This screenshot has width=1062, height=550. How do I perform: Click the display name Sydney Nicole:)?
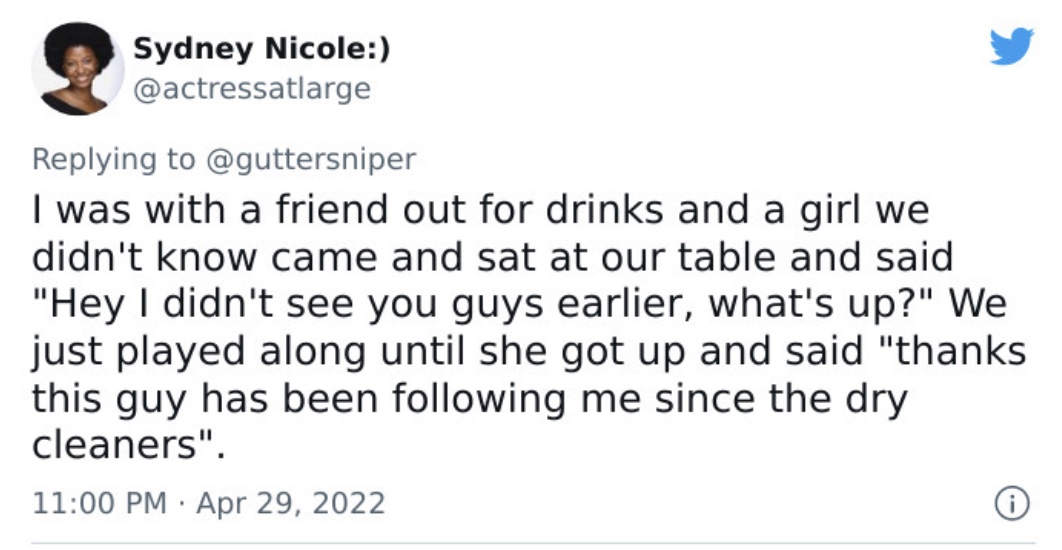[261, 49]
